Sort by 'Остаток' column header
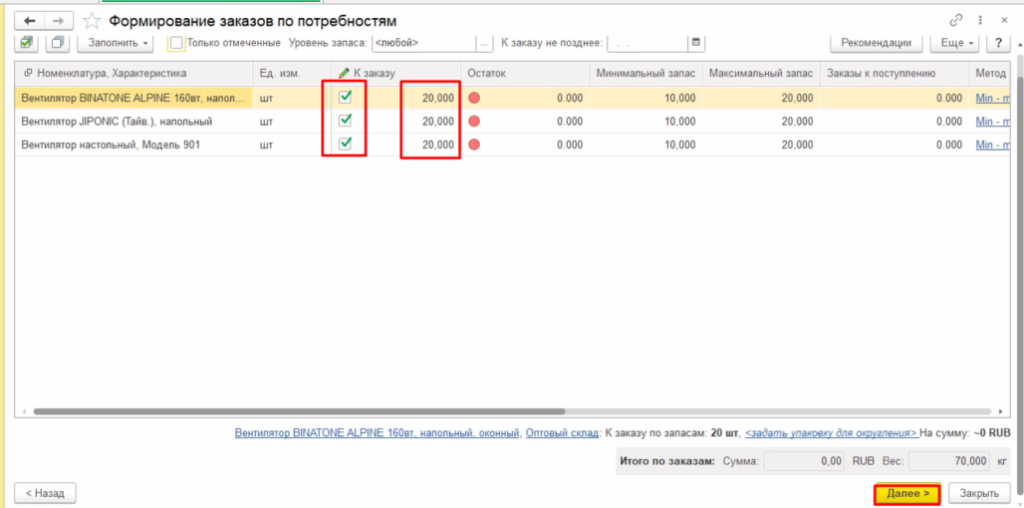The image size is (1024, 508). point(487,73)
